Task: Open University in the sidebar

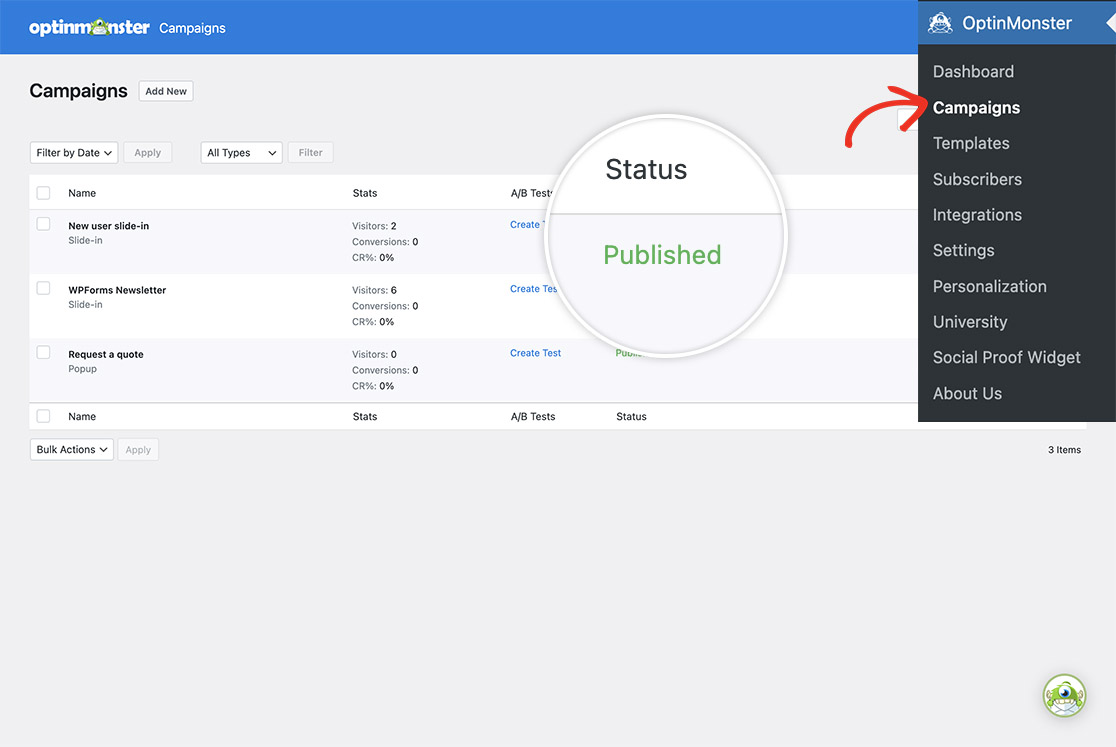Action: click(969, 322)
